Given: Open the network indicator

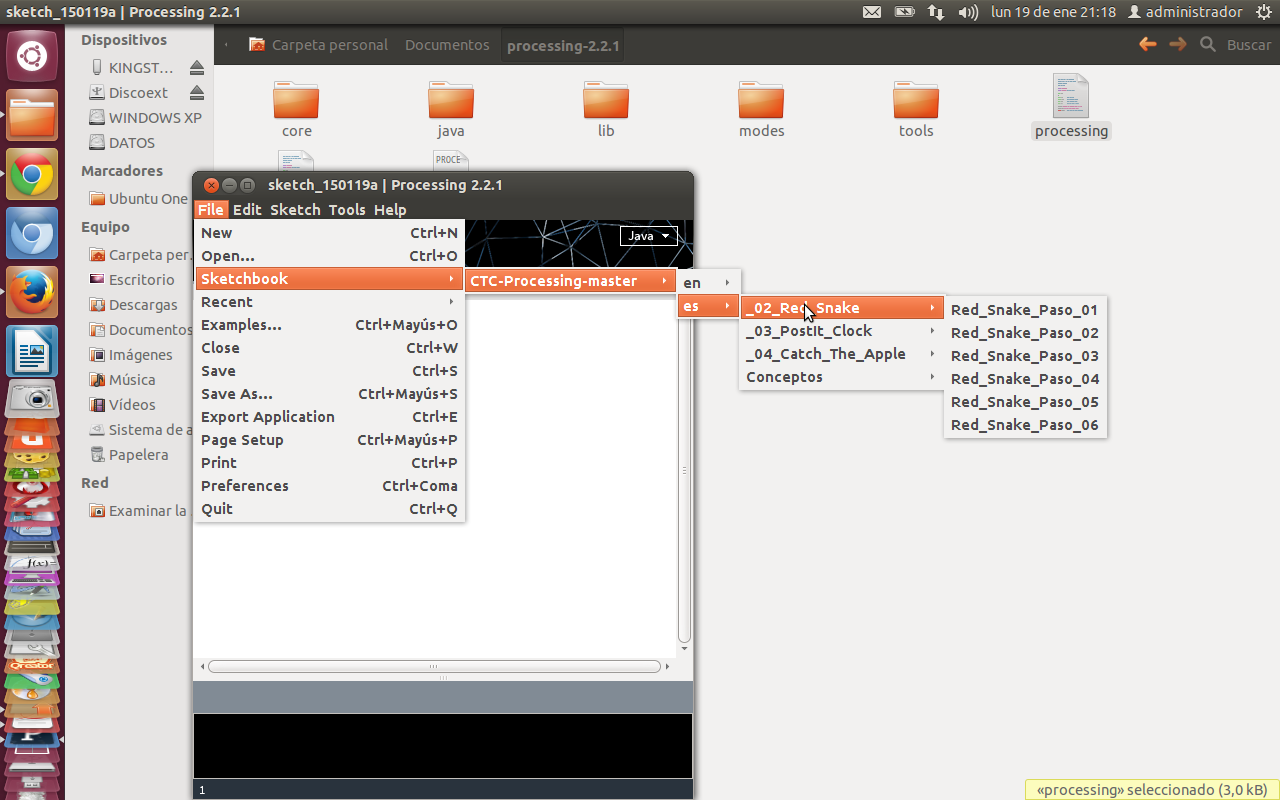Looking at the screenshot, I should pos(936,12).
